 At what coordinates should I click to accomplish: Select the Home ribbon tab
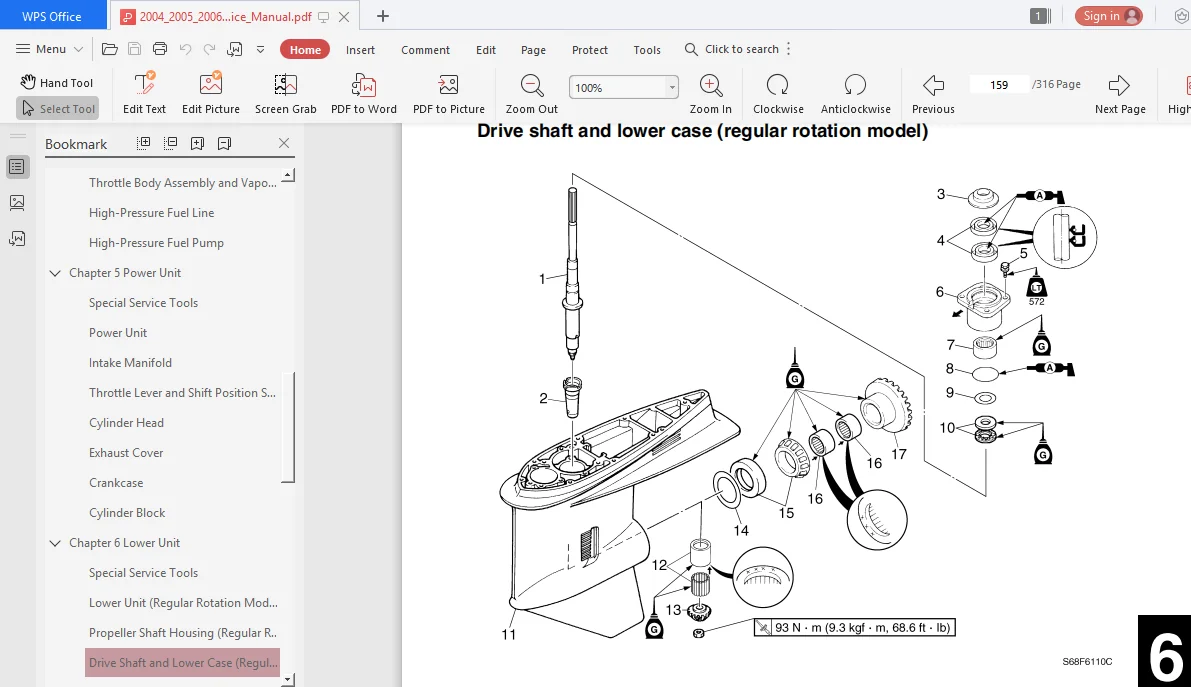click(305, 49)
